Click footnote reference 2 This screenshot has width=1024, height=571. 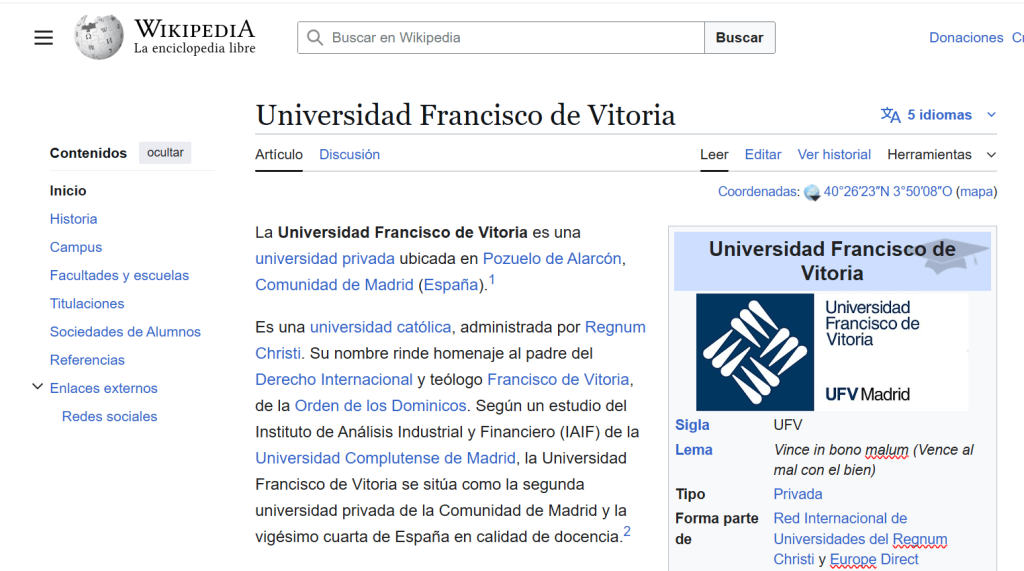pos(627,531)
